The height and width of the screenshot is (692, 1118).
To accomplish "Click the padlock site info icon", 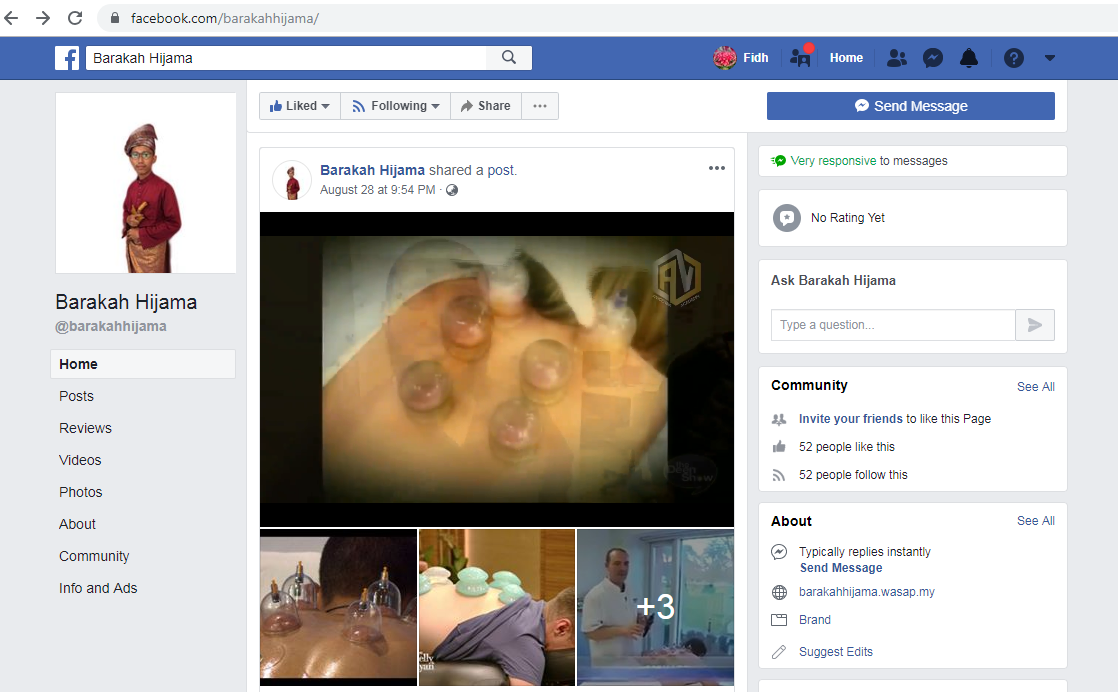I will tap(114, 18).
